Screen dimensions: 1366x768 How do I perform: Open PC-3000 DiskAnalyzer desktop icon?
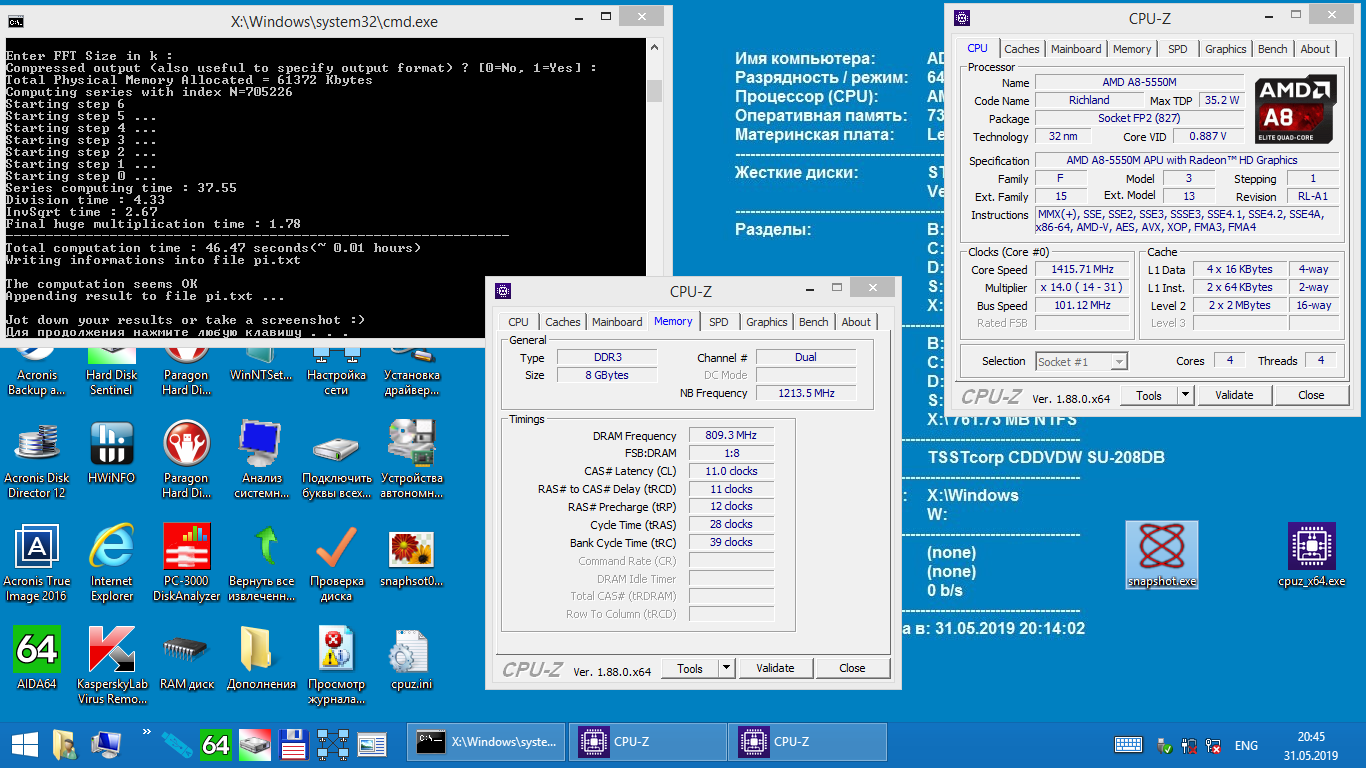187,562
